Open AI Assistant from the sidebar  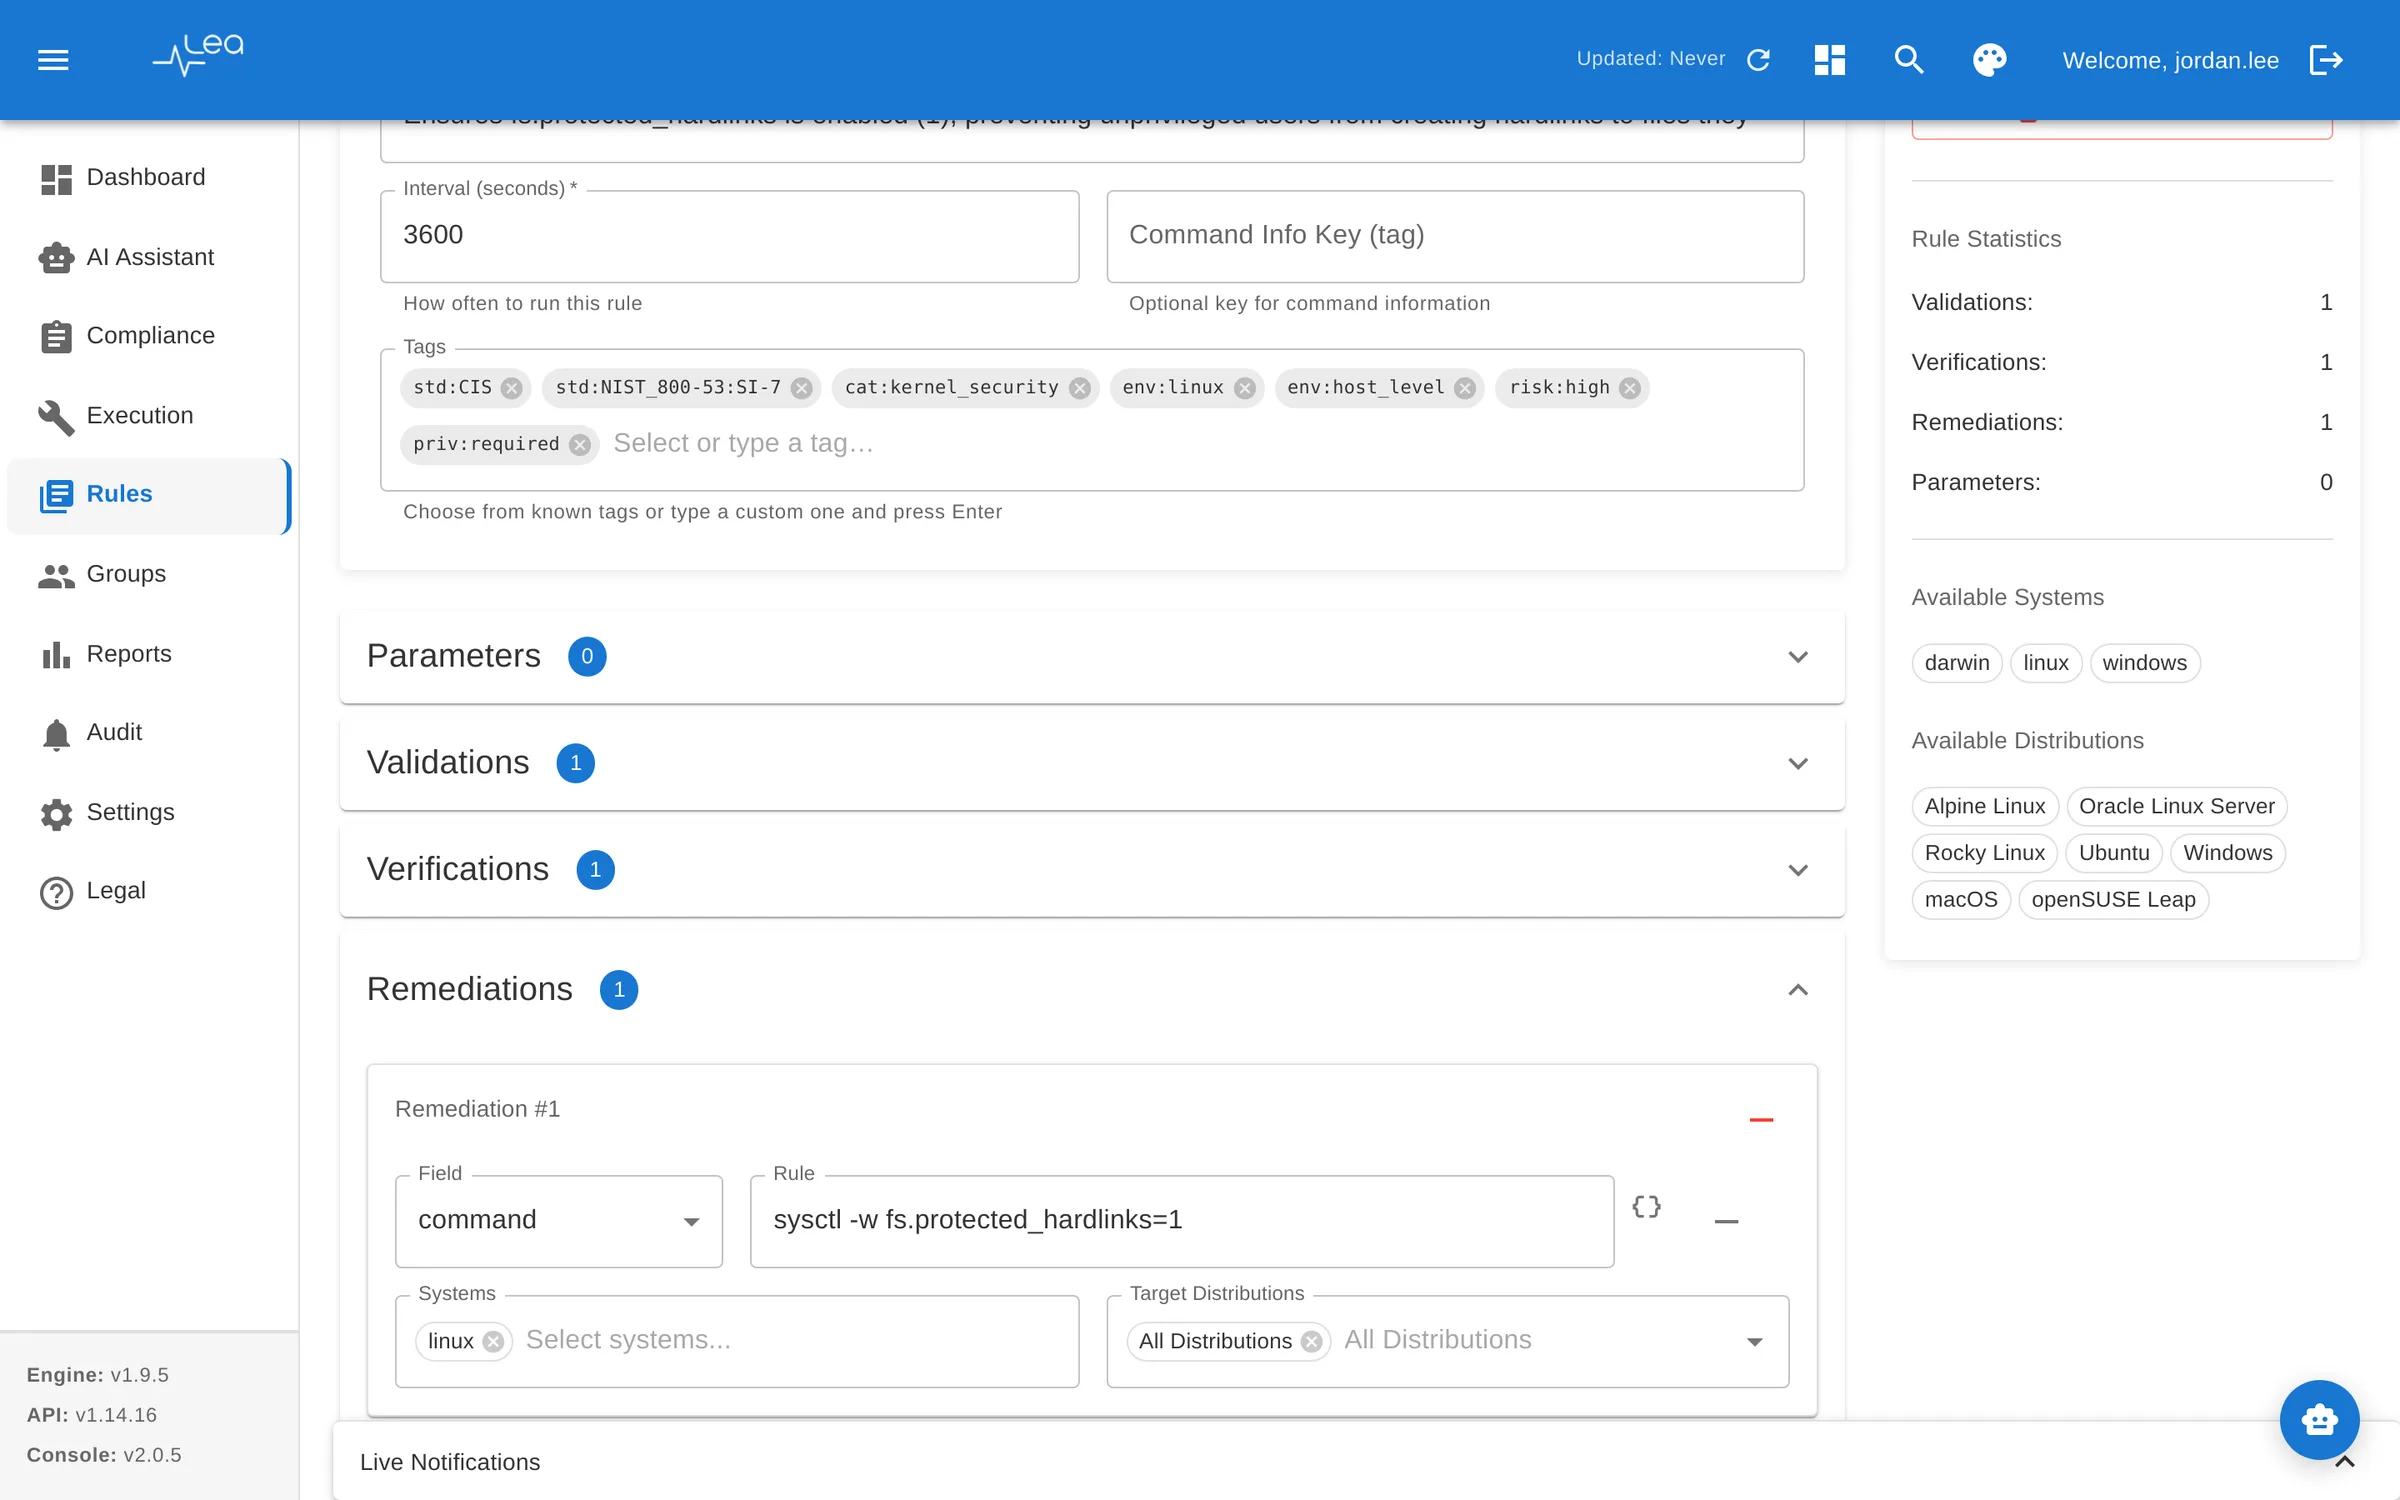[148, 257]
